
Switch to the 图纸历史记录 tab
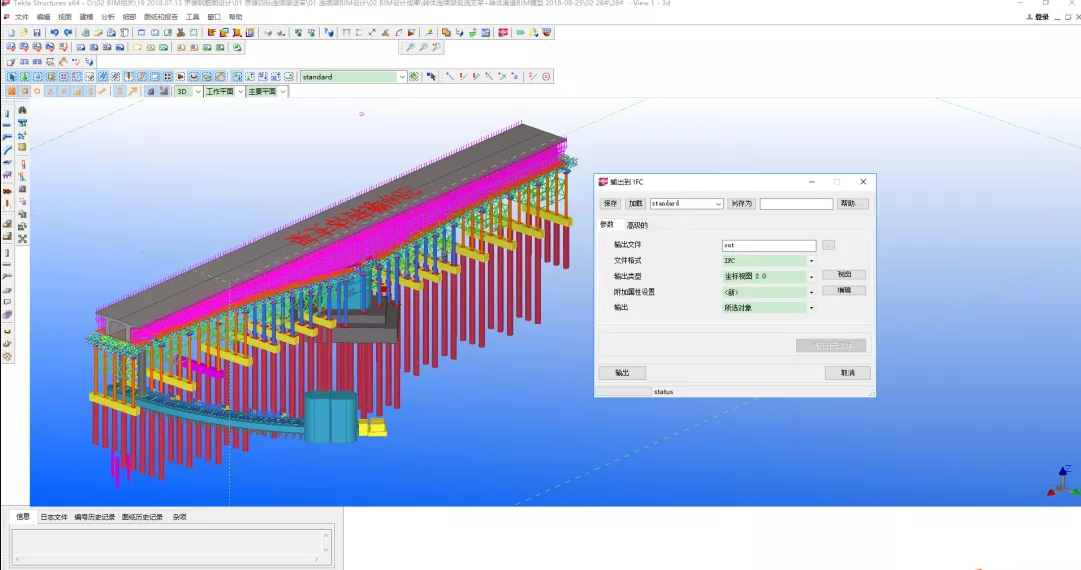point(142,516)
